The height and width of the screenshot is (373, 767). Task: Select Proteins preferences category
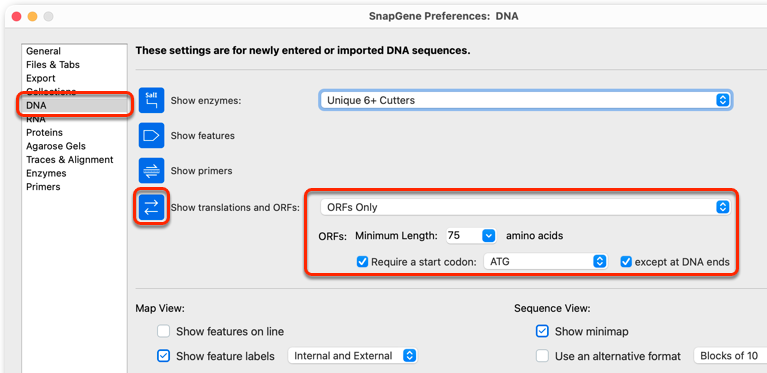pyautogui.click(x=74, y=132)
